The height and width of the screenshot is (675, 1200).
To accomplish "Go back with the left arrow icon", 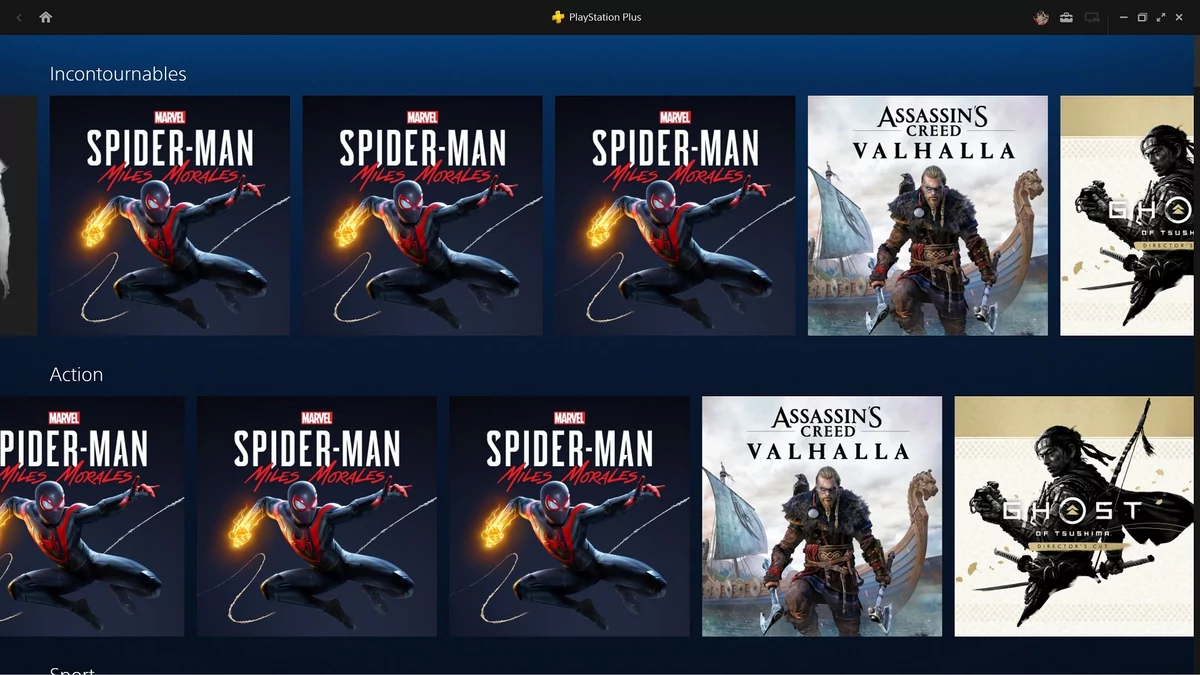I will (20, 17).
